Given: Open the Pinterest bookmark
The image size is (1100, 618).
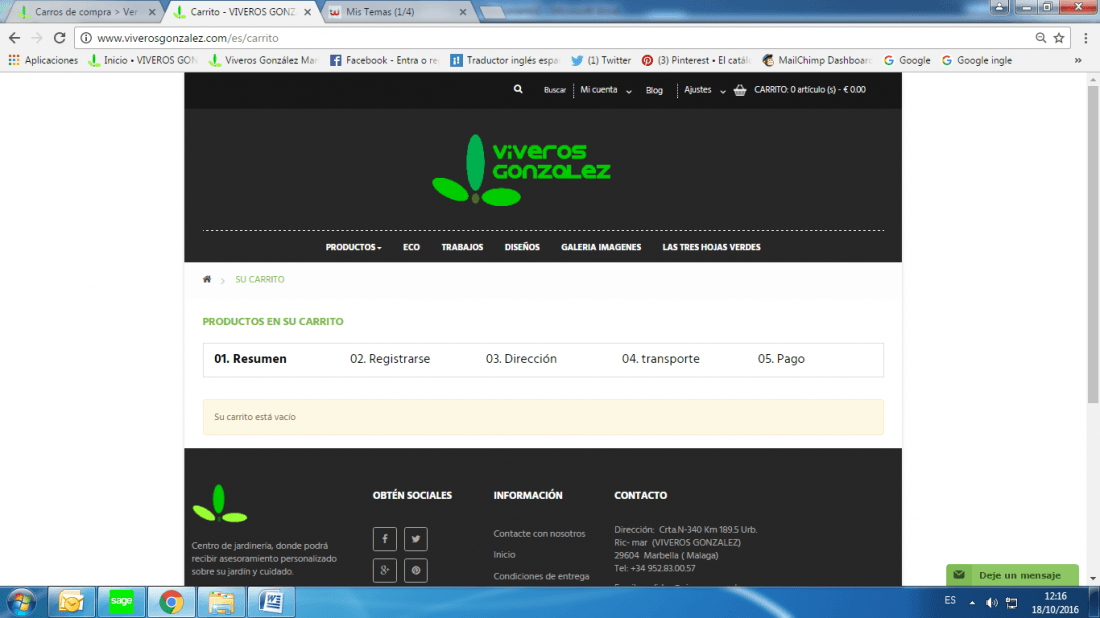Looking at the screenshot, I should [x=696, y=60].
